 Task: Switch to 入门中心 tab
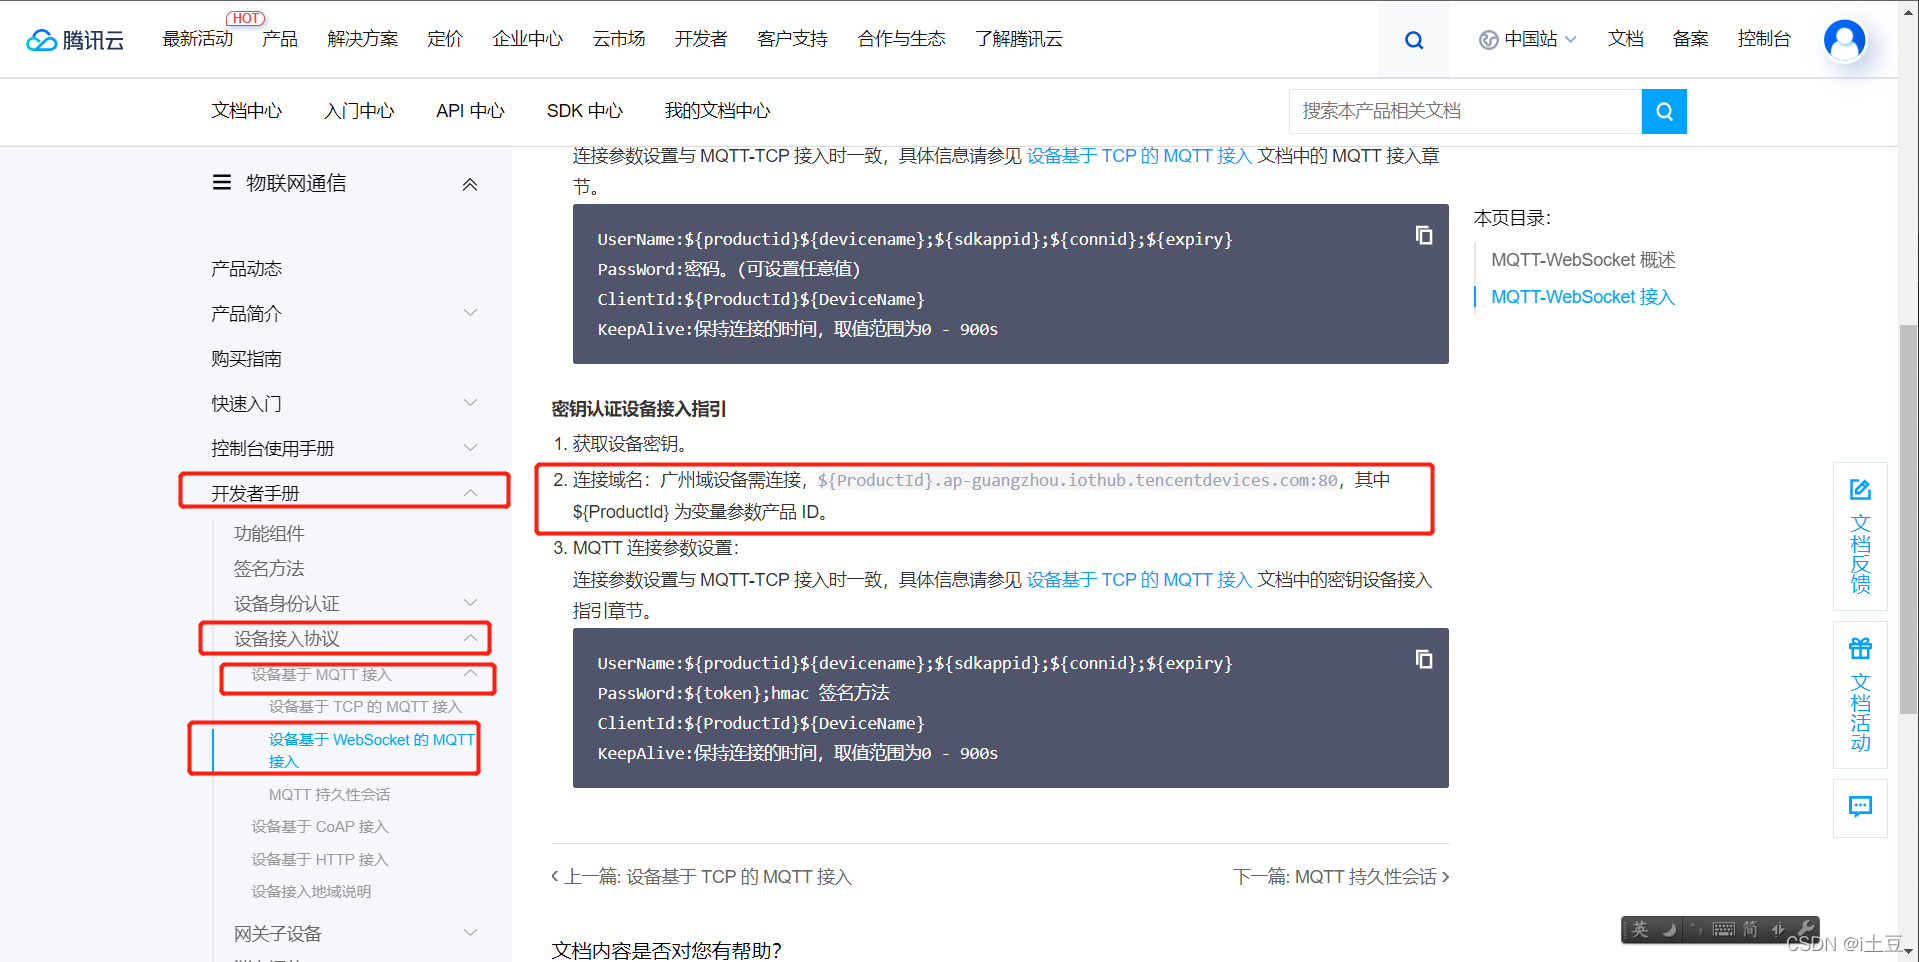(359, 111)
